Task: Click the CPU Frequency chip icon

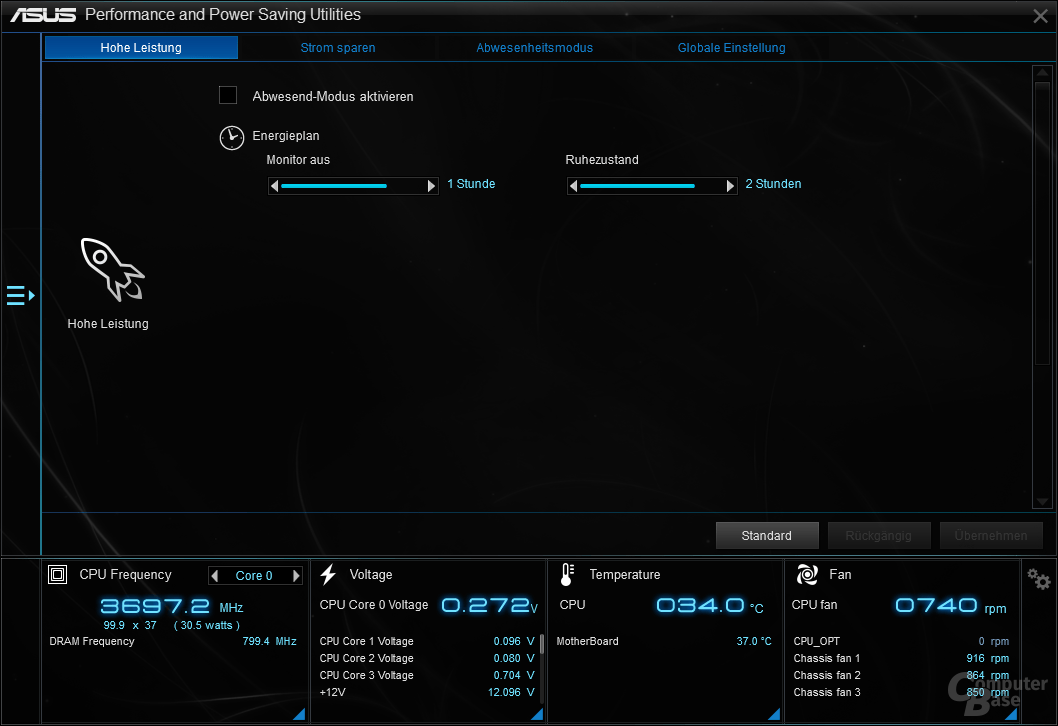Action: [x=58, y=575]
